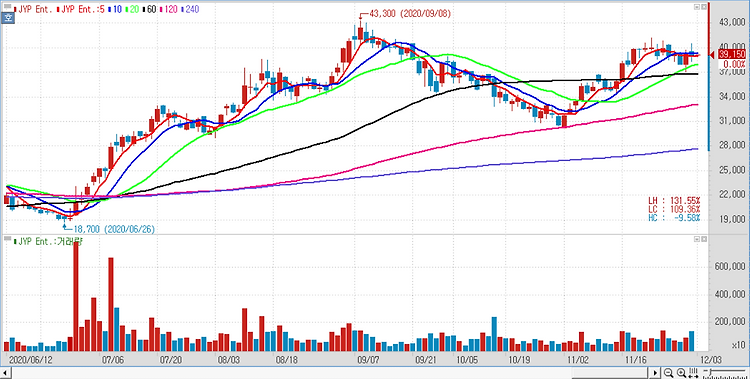Select the JYP Ent. price series legend
Viewport: 750px width, 379px height.
33,9
